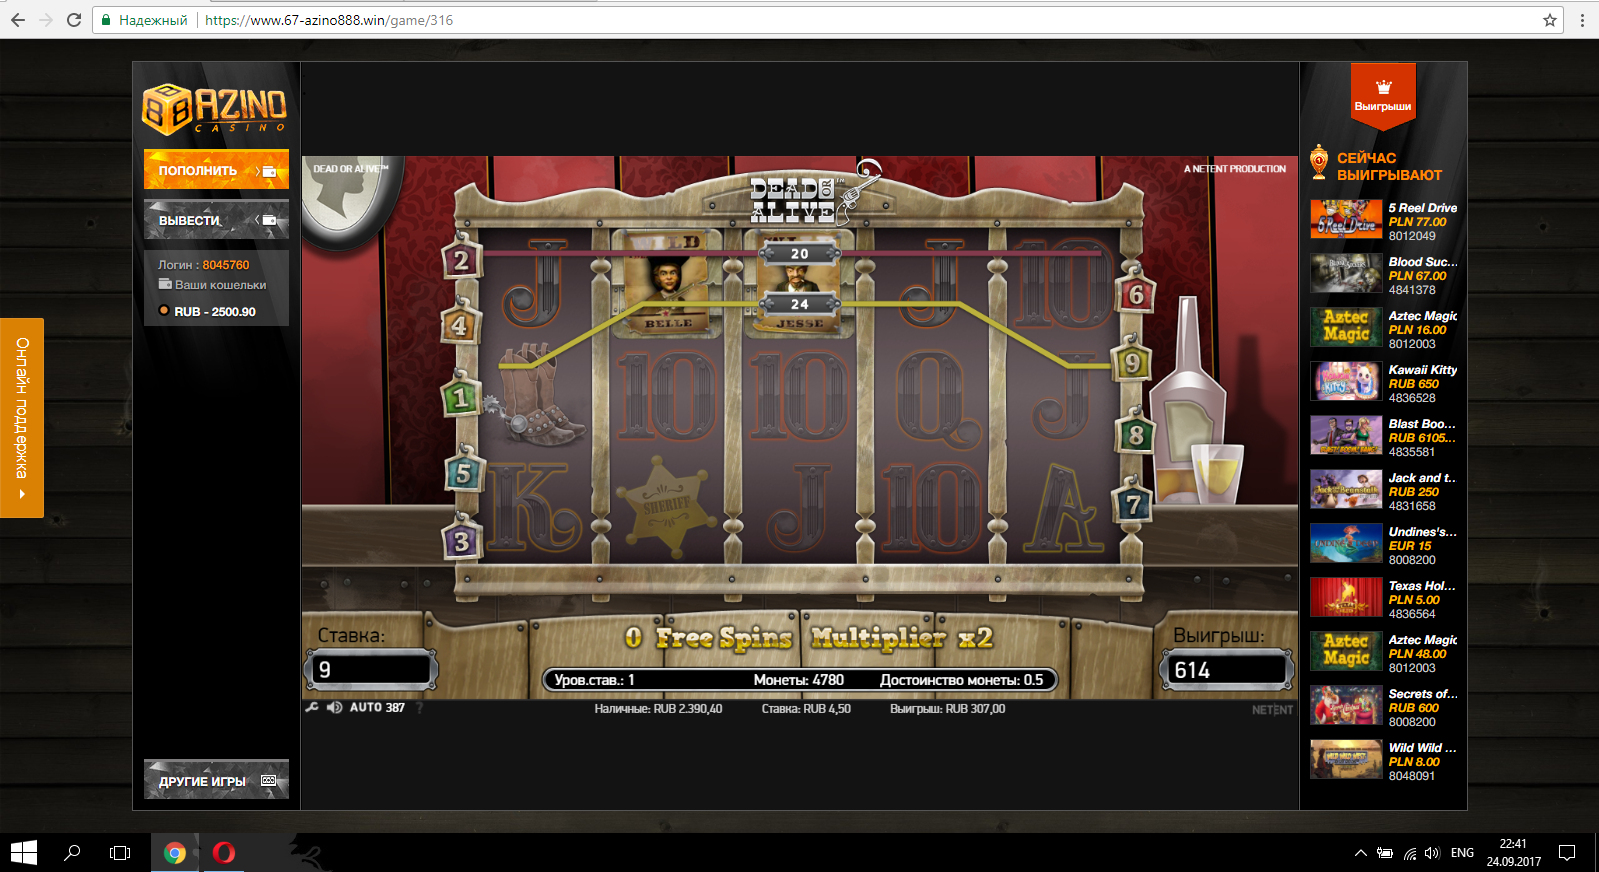Open the Undine's Deep game thumbnail
The height and width of the screenshot is (872, 1599).
click(1346, 543)
